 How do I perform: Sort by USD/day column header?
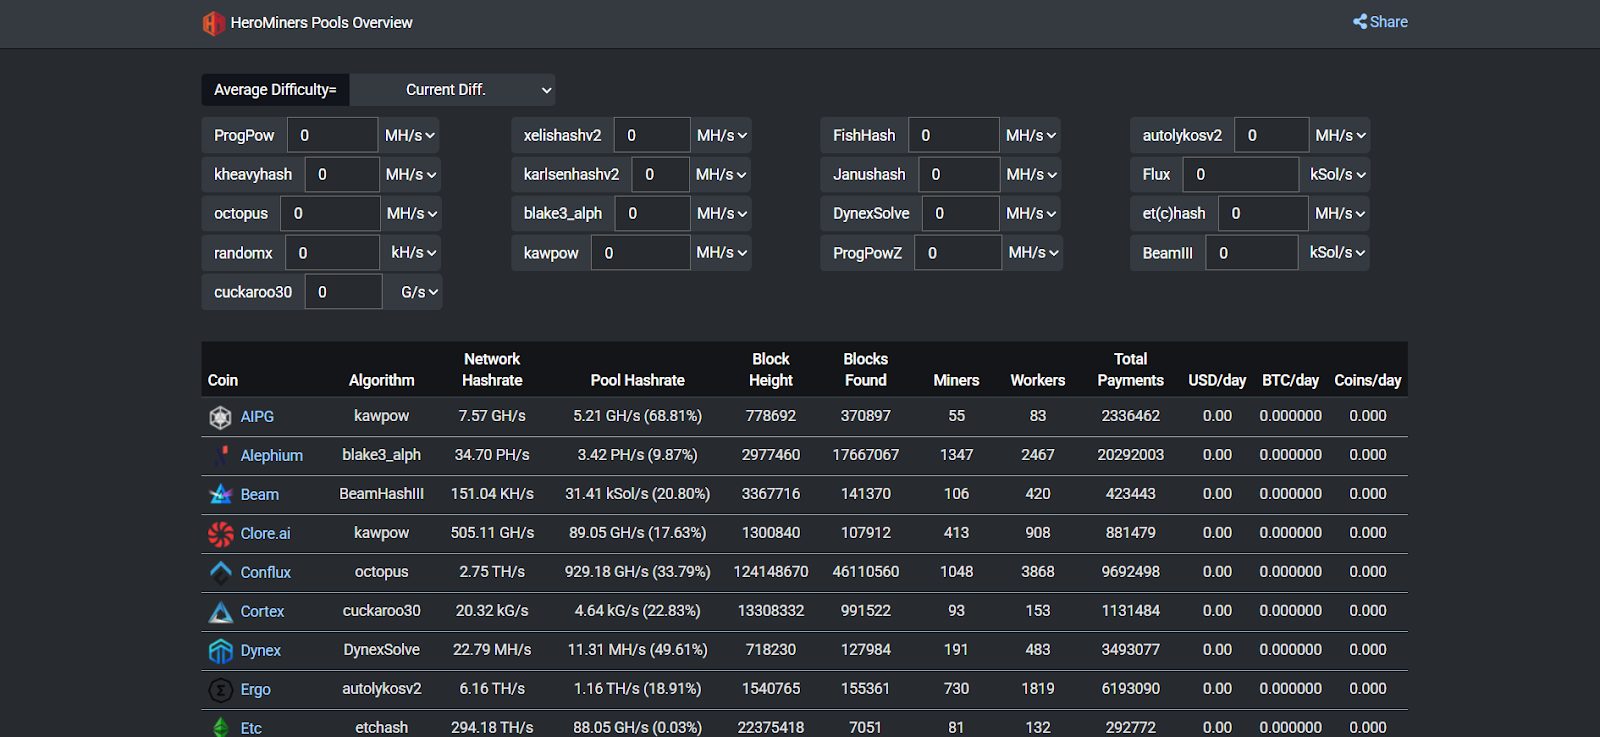(1217, 380)
